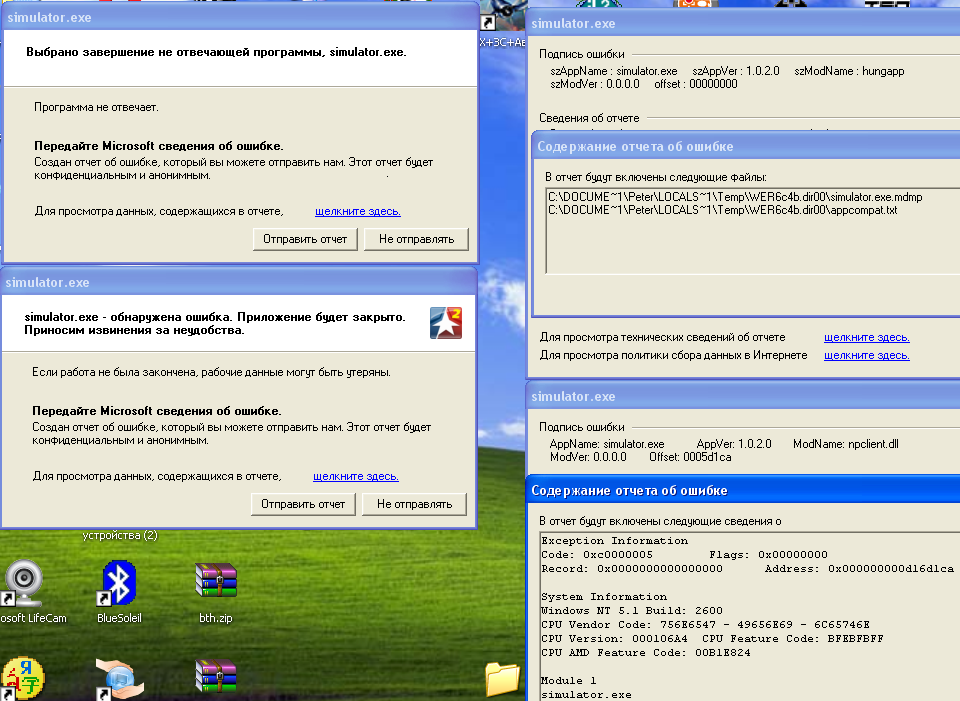Click Отправить отчет in the not-responding dialog
This screenshot has height=701, width=960.
tap(305, 239)
